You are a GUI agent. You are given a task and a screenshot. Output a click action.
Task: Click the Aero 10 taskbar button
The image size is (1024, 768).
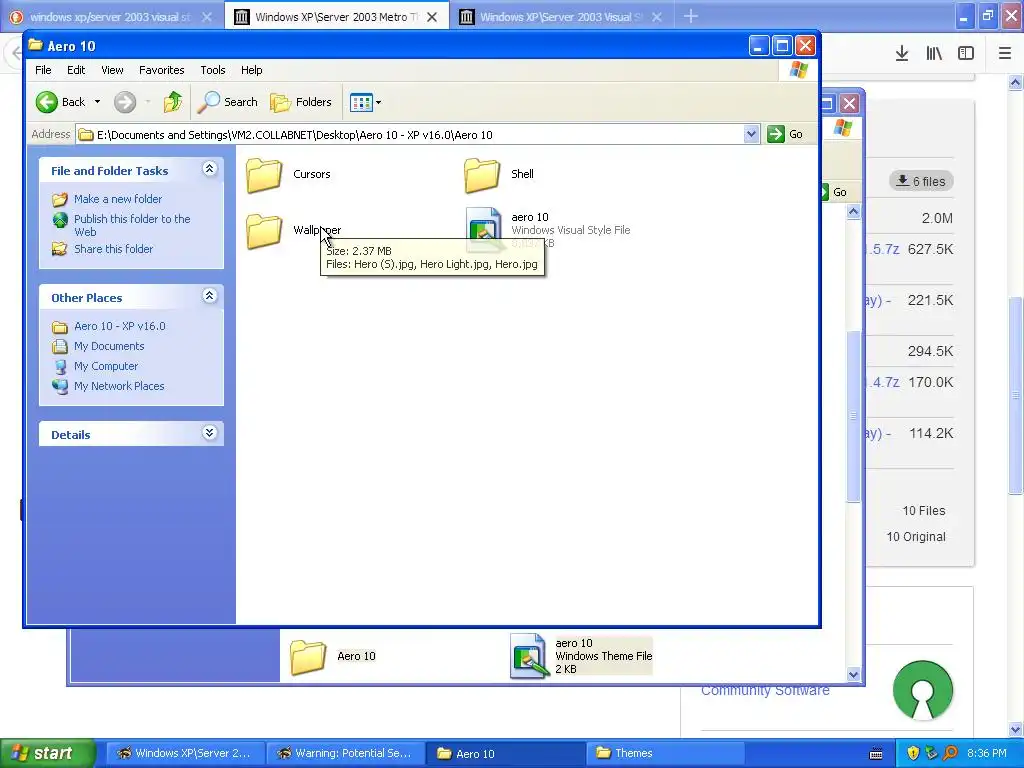[x=505, y=754]
